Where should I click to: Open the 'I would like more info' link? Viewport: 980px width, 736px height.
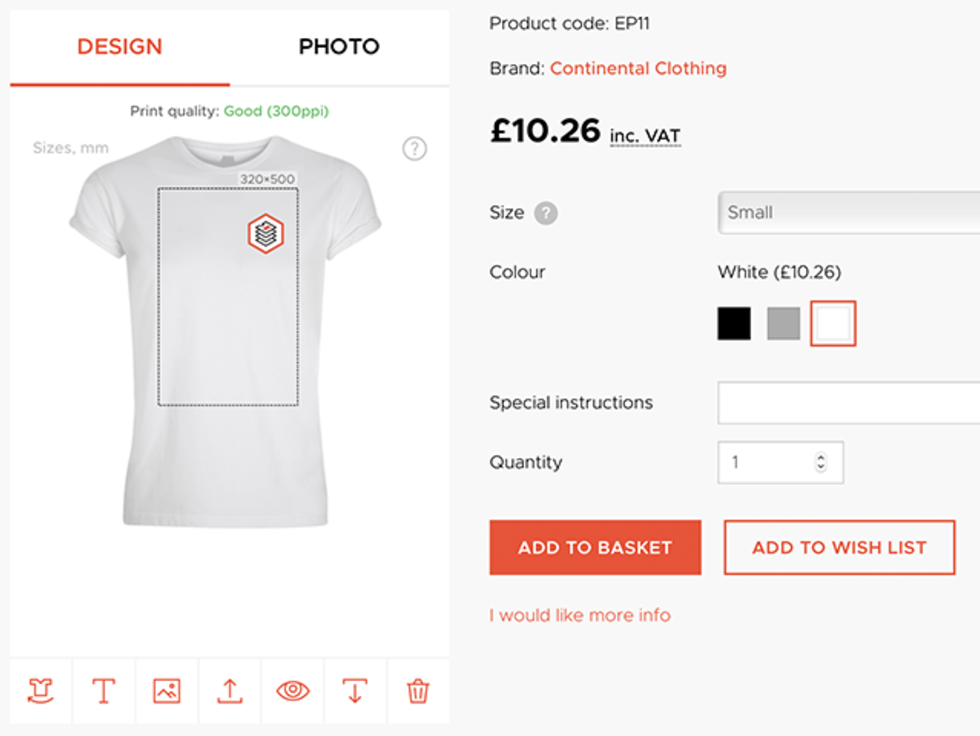click(x=578, y=616)
